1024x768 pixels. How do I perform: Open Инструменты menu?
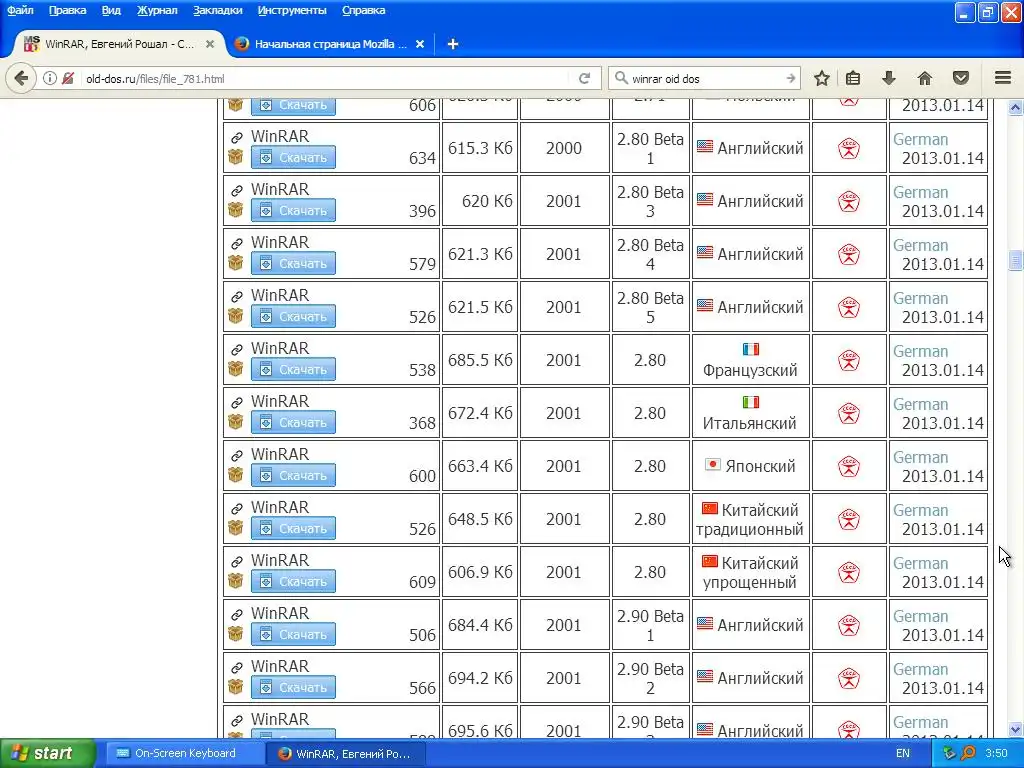[292, 10]
